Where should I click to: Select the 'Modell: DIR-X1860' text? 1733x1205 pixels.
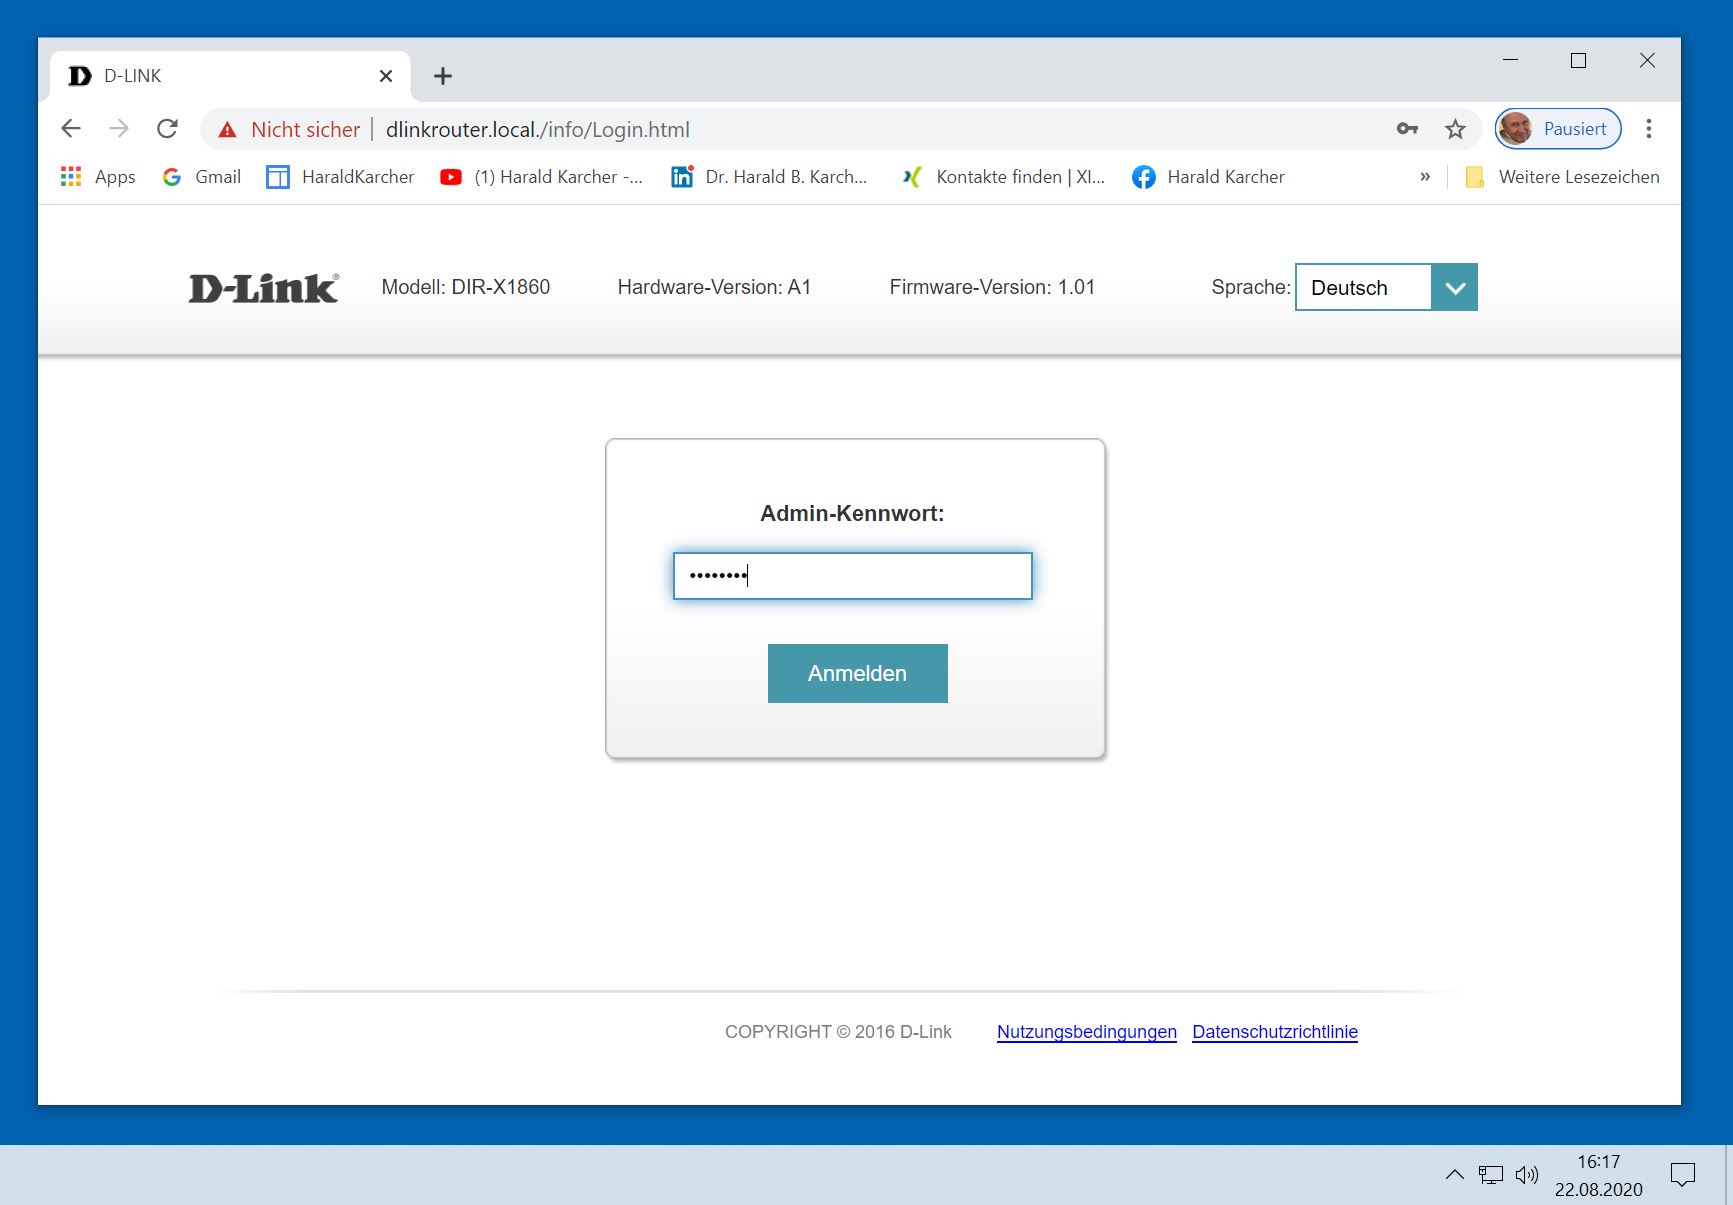[x=466, y=287]
